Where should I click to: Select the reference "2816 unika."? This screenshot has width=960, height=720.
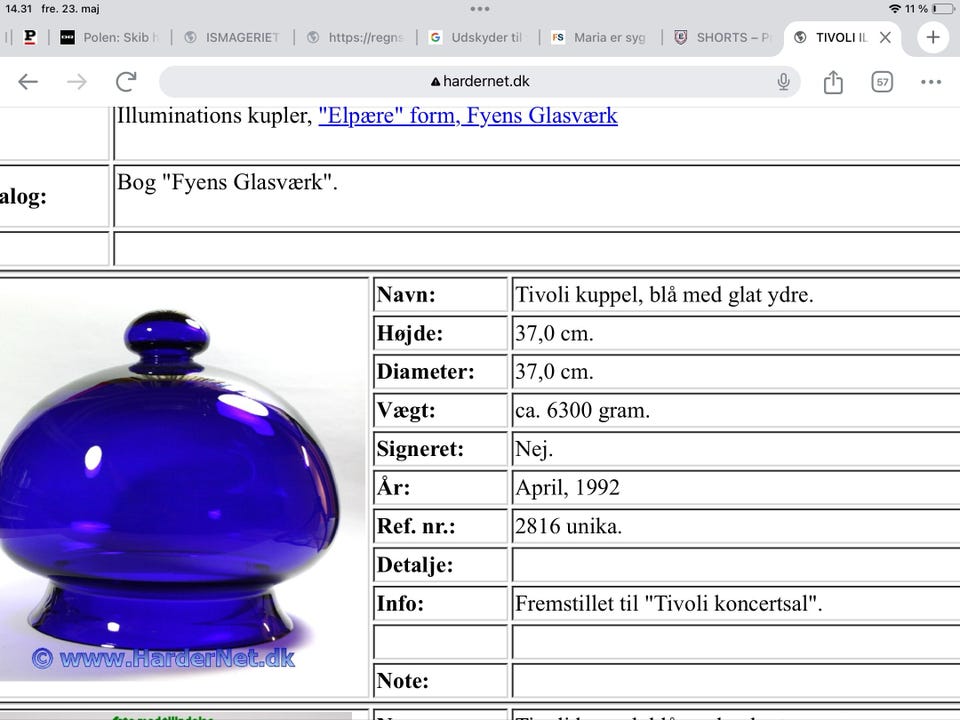[x=568, y=527]
